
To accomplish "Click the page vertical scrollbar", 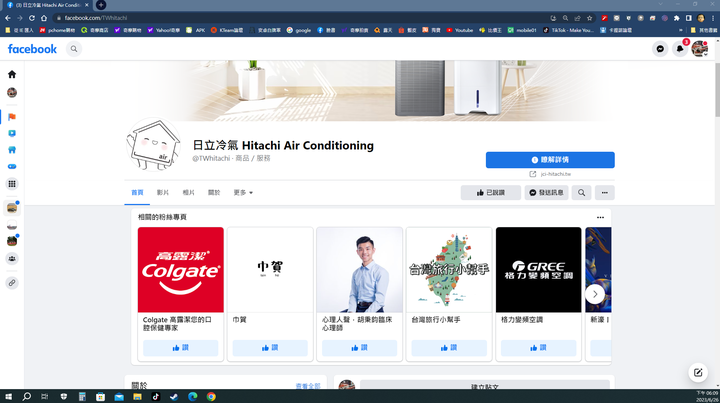I will 717,90.
